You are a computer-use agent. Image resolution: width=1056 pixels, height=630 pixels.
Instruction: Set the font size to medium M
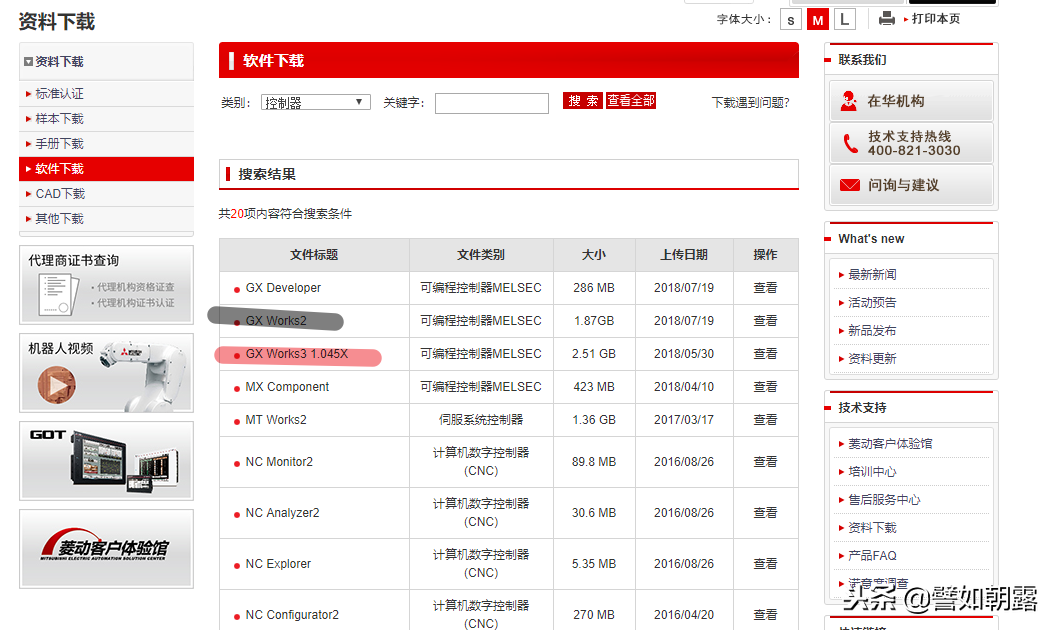click(x=818, y=20)
